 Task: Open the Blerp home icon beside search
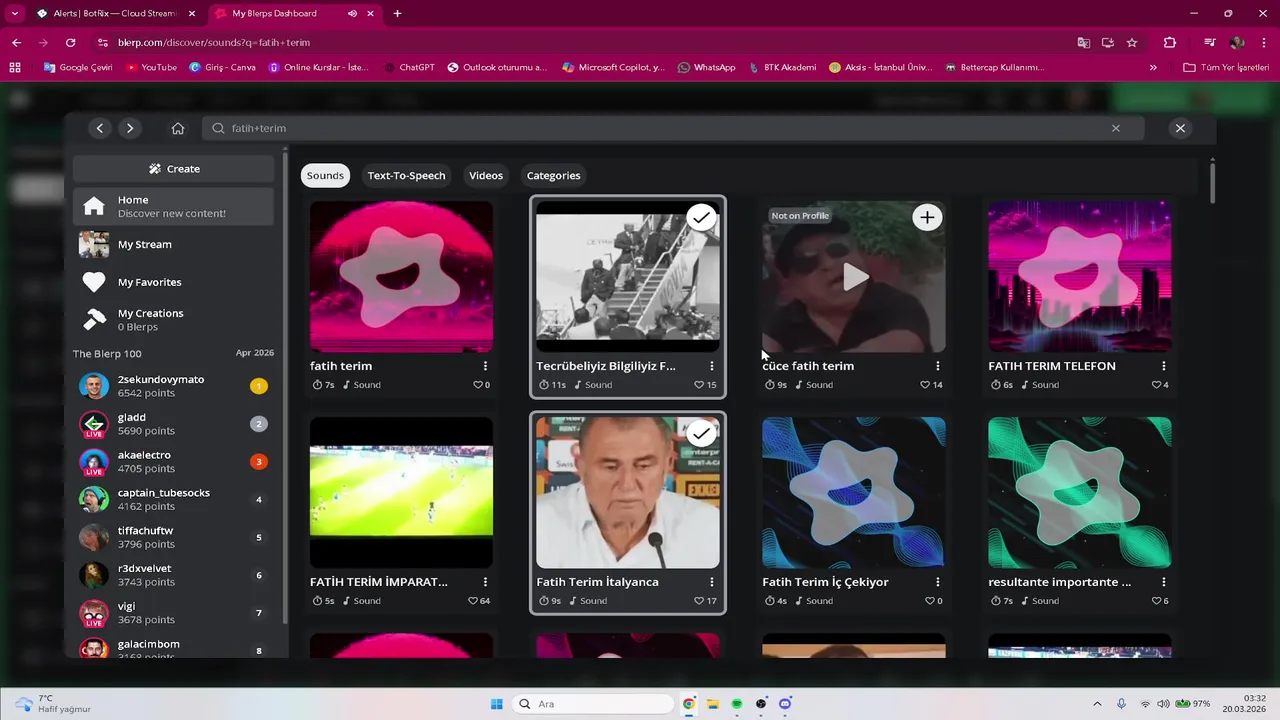tap(178, 128)
